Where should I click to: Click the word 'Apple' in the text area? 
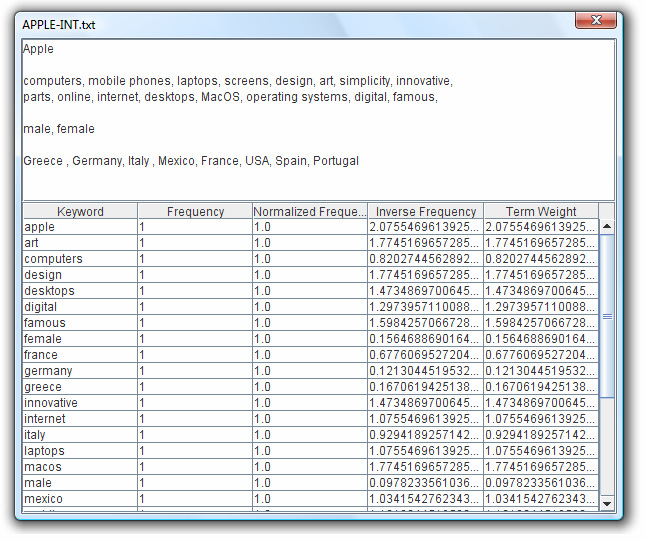click(x=39, y=49)
